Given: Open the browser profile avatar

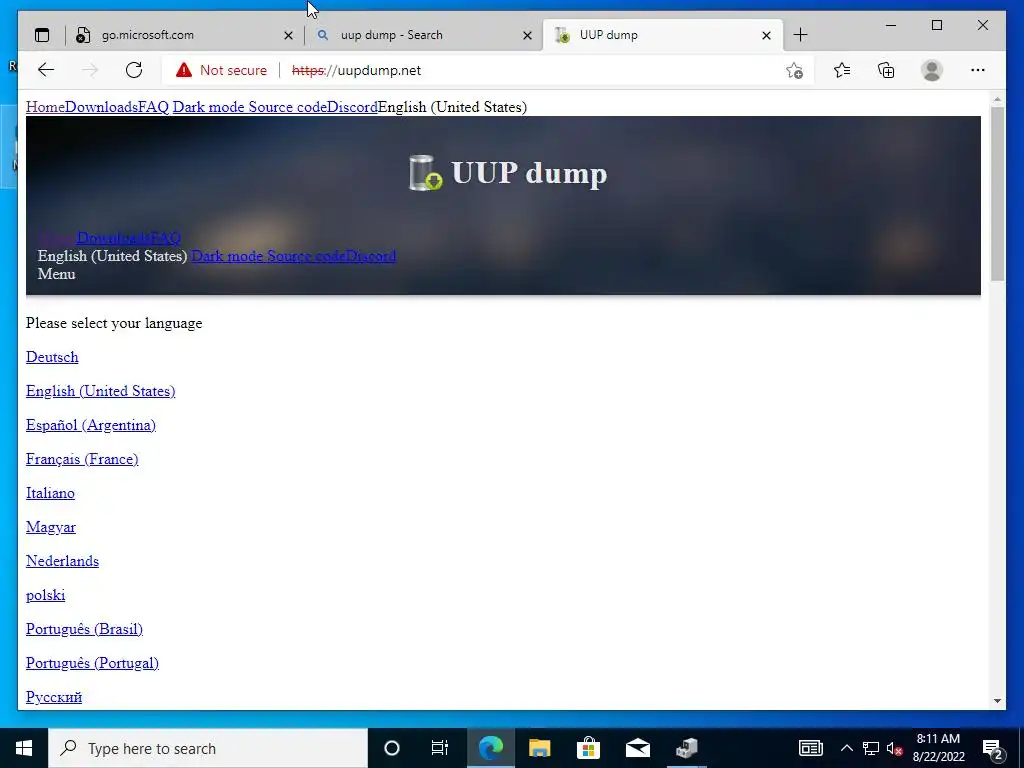Looking at the screenshot, I should coord(932,70).
